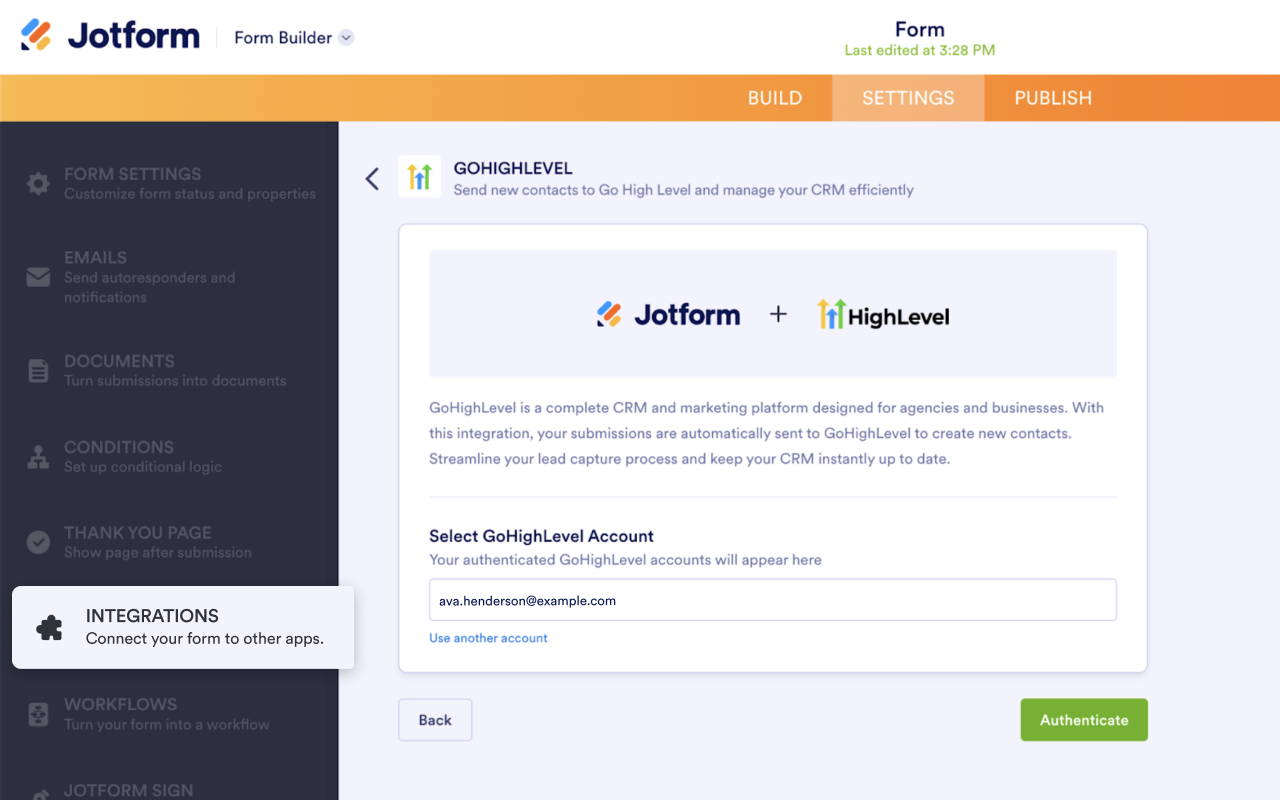Select the Emails envelope icon
The height and width of the screenshot is (800, 1280).
38,277
